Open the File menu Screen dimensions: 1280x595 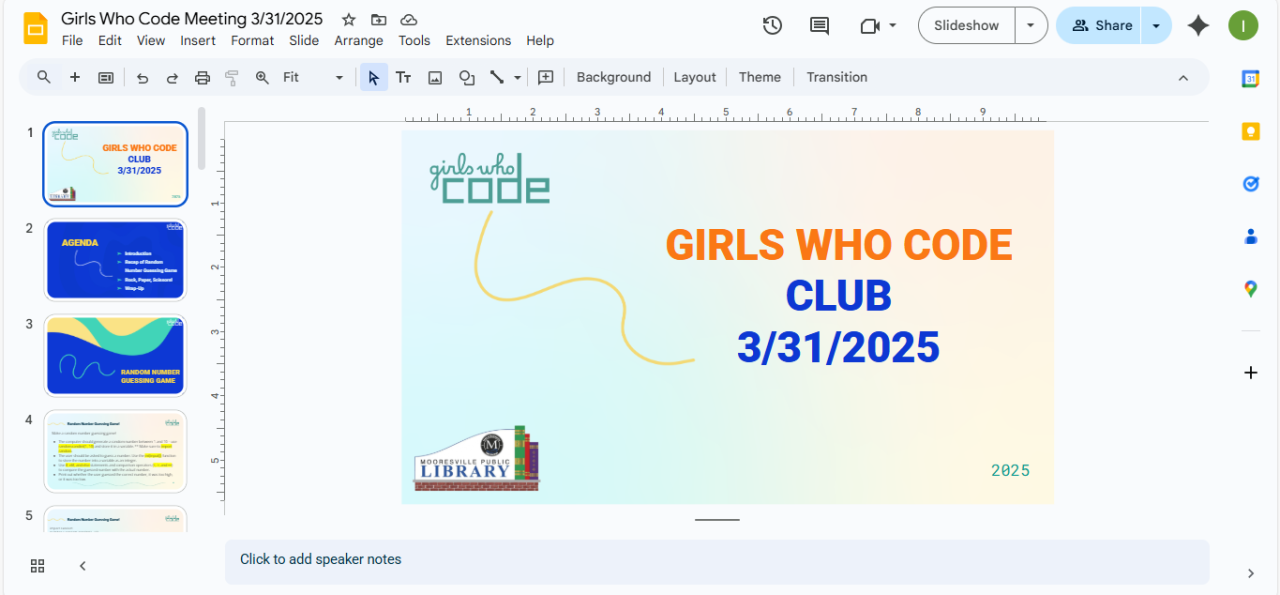tap(72, 41)
